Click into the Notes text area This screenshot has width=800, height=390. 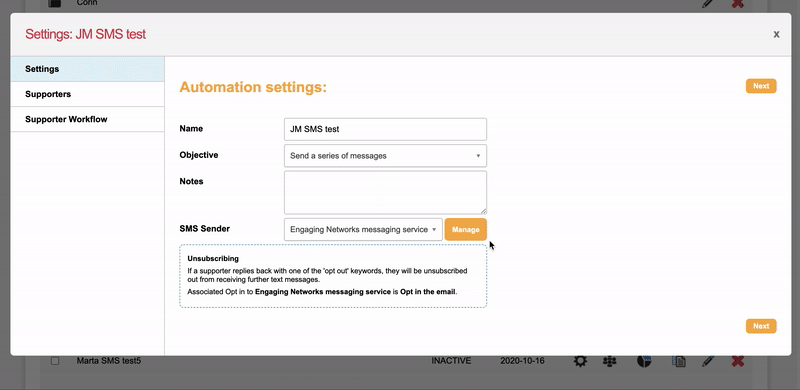[x=385, y=192]
